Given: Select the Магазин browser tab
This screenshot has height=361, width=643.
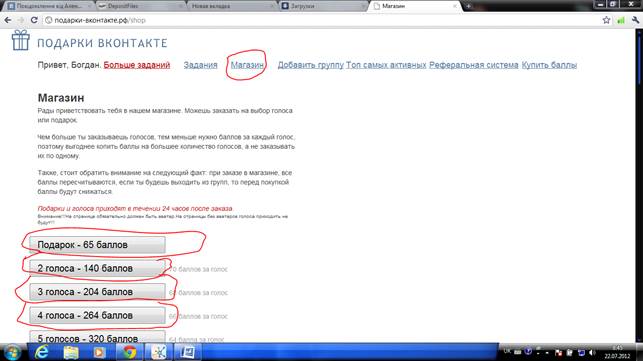Looking at the screenshot, I should (414, 6).
